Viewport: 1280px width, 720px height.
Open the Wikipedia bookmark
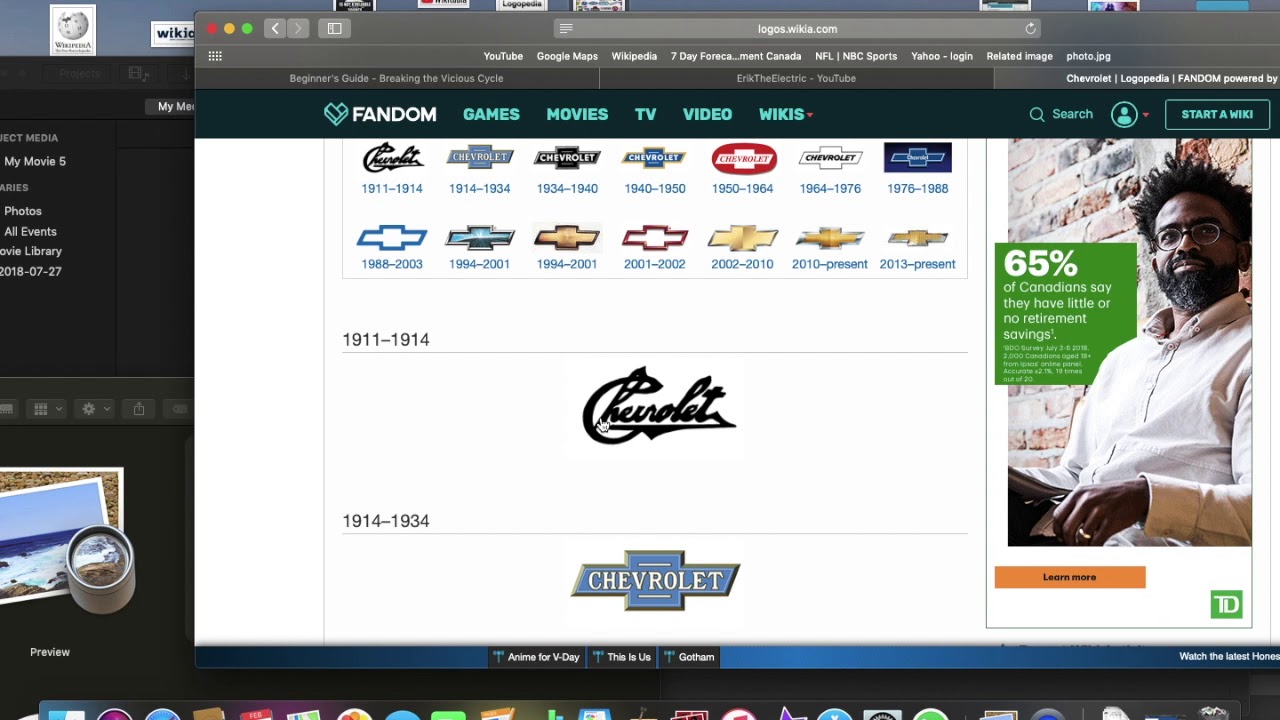634,56
